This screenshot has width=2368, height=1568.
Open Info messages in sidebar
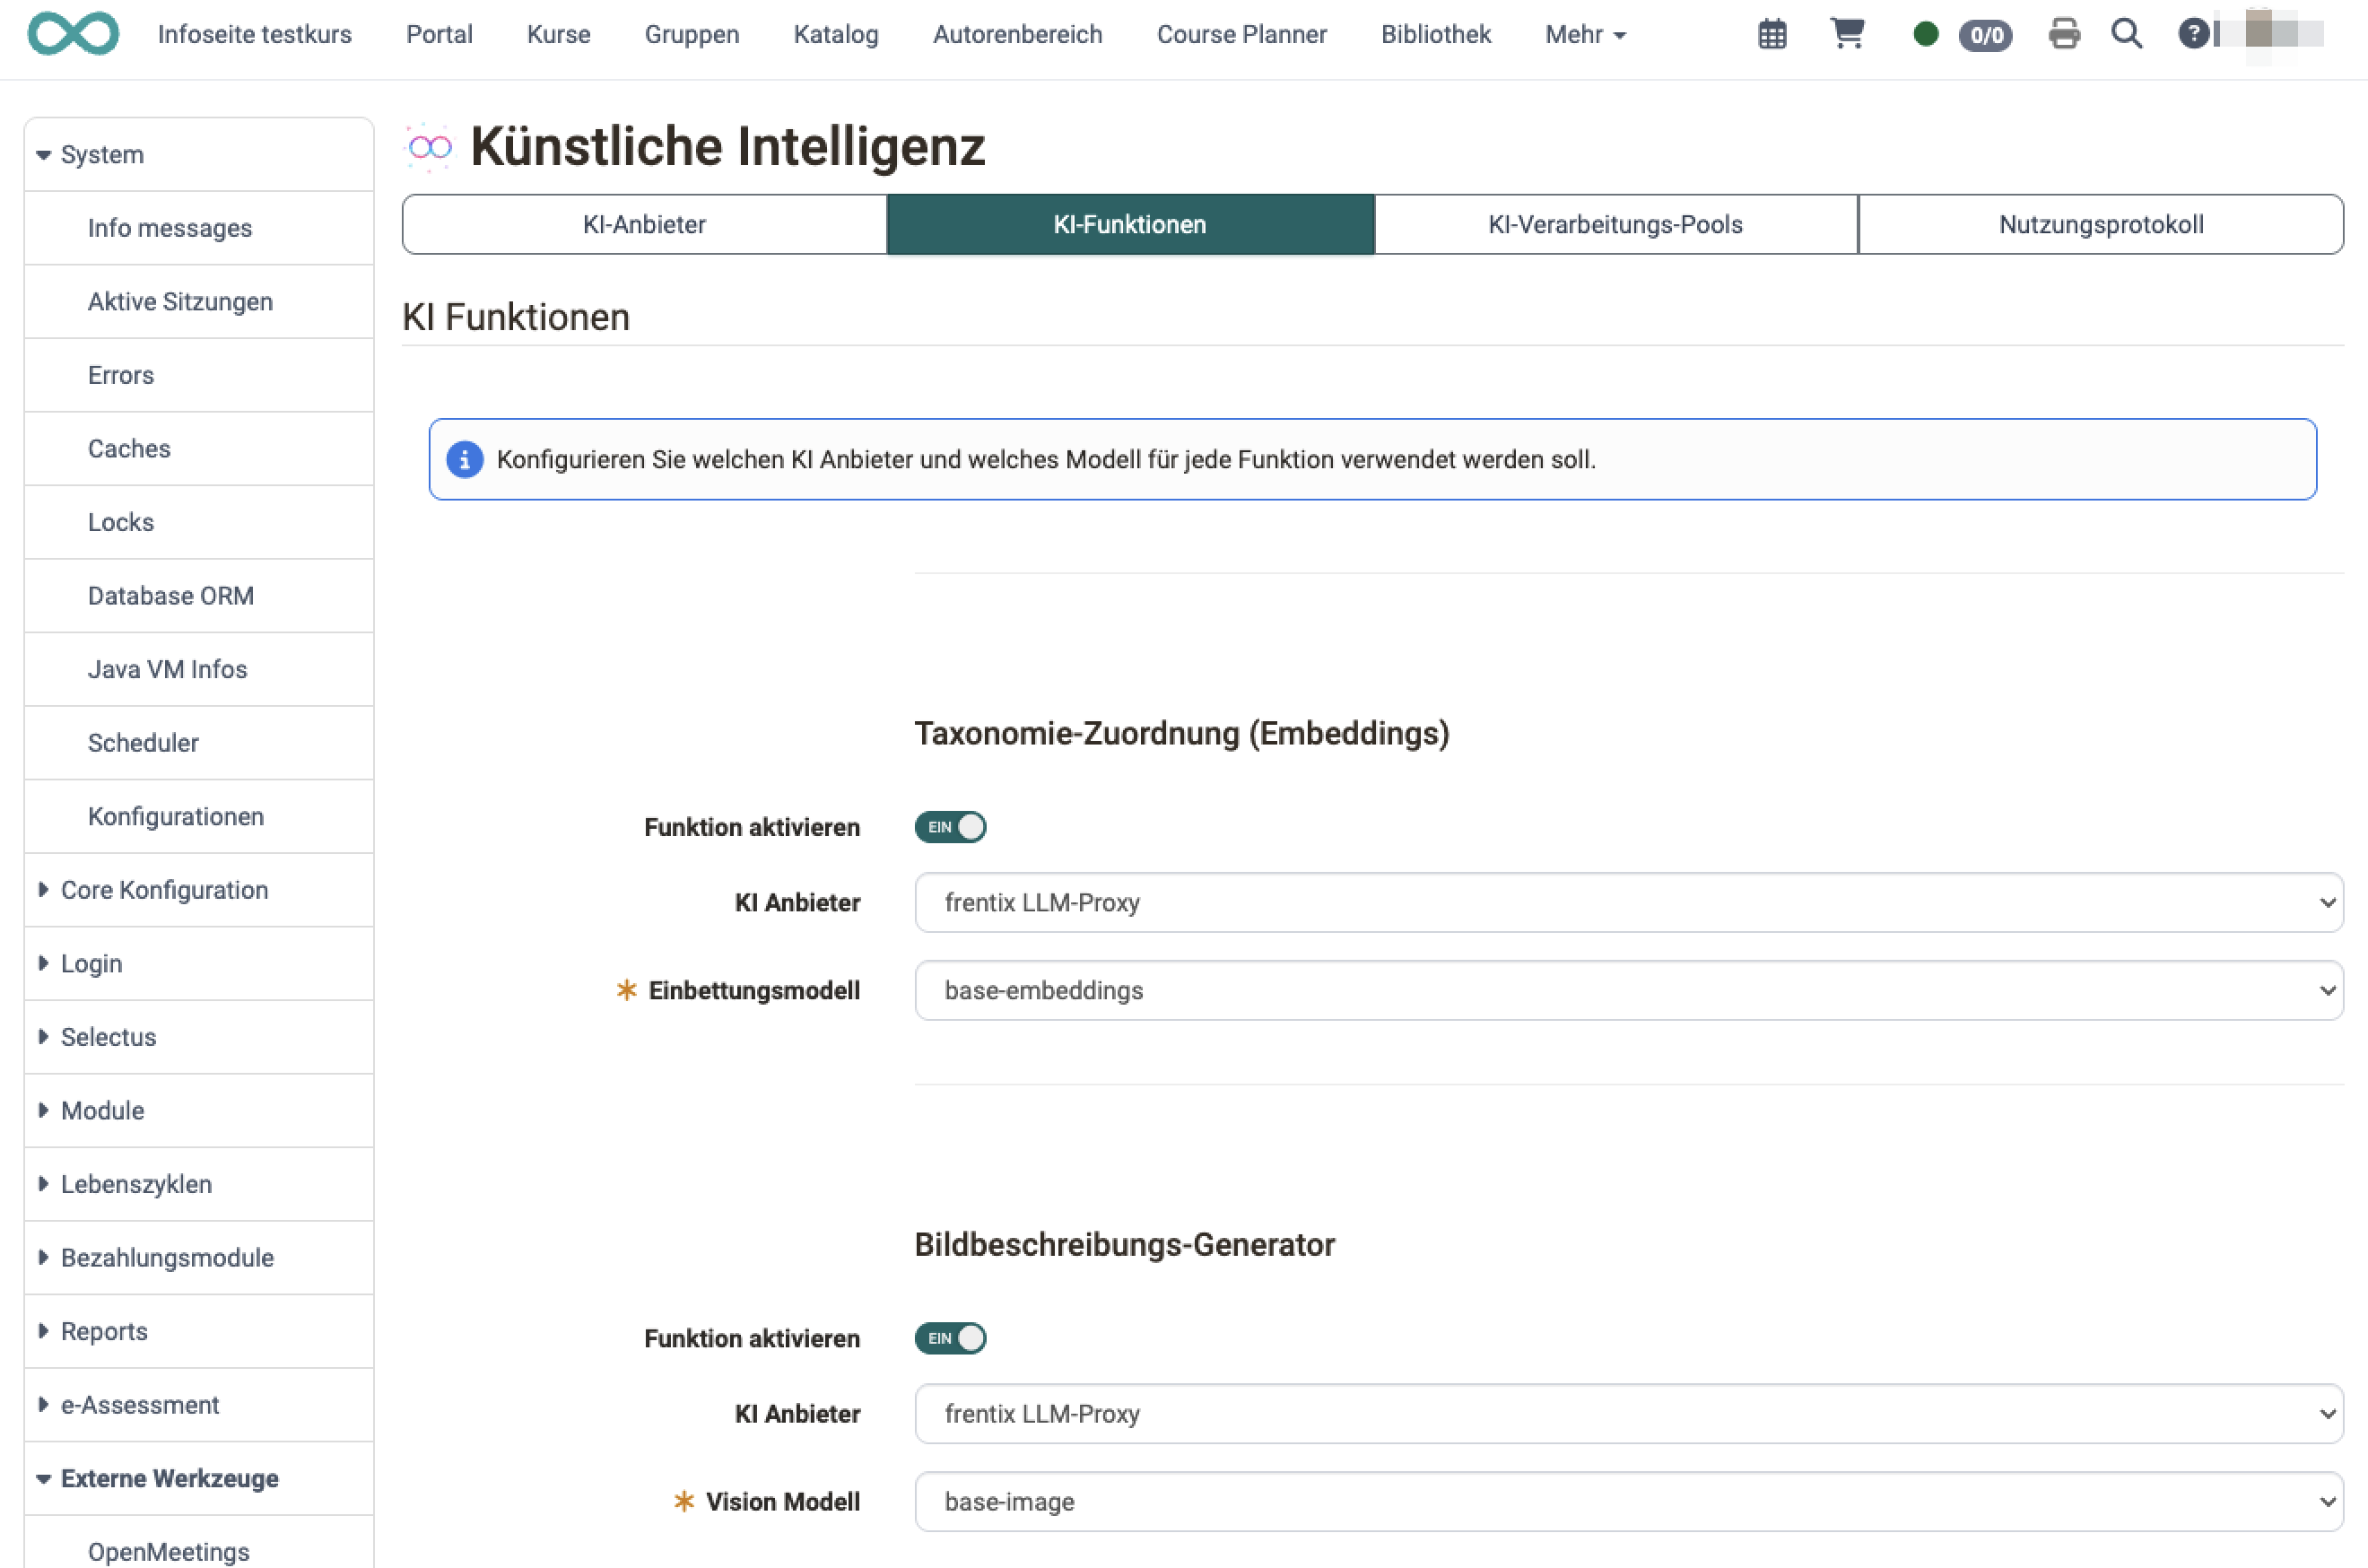199,228
